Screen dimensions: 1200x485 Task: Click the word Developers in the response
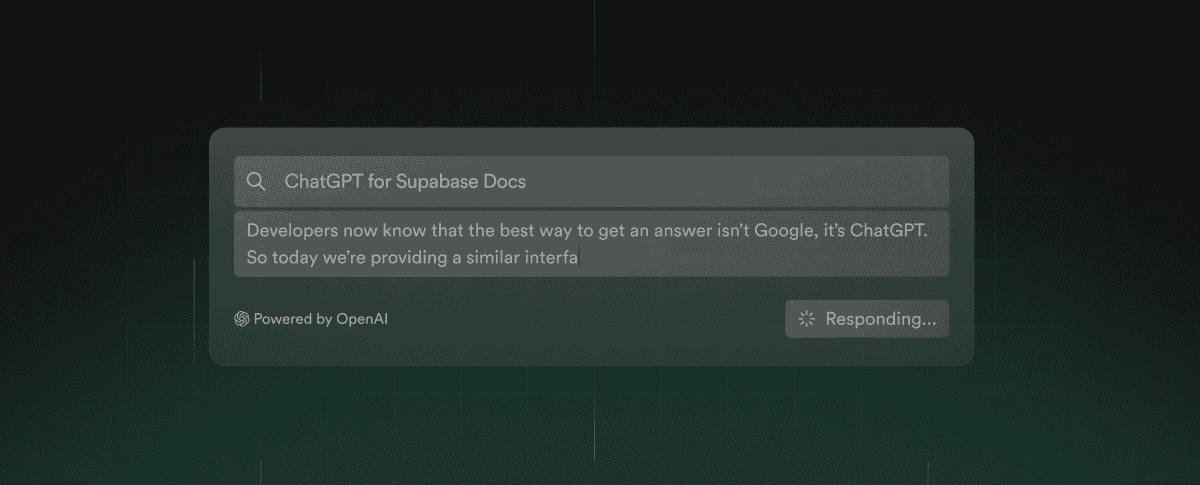tap(291, 230)
